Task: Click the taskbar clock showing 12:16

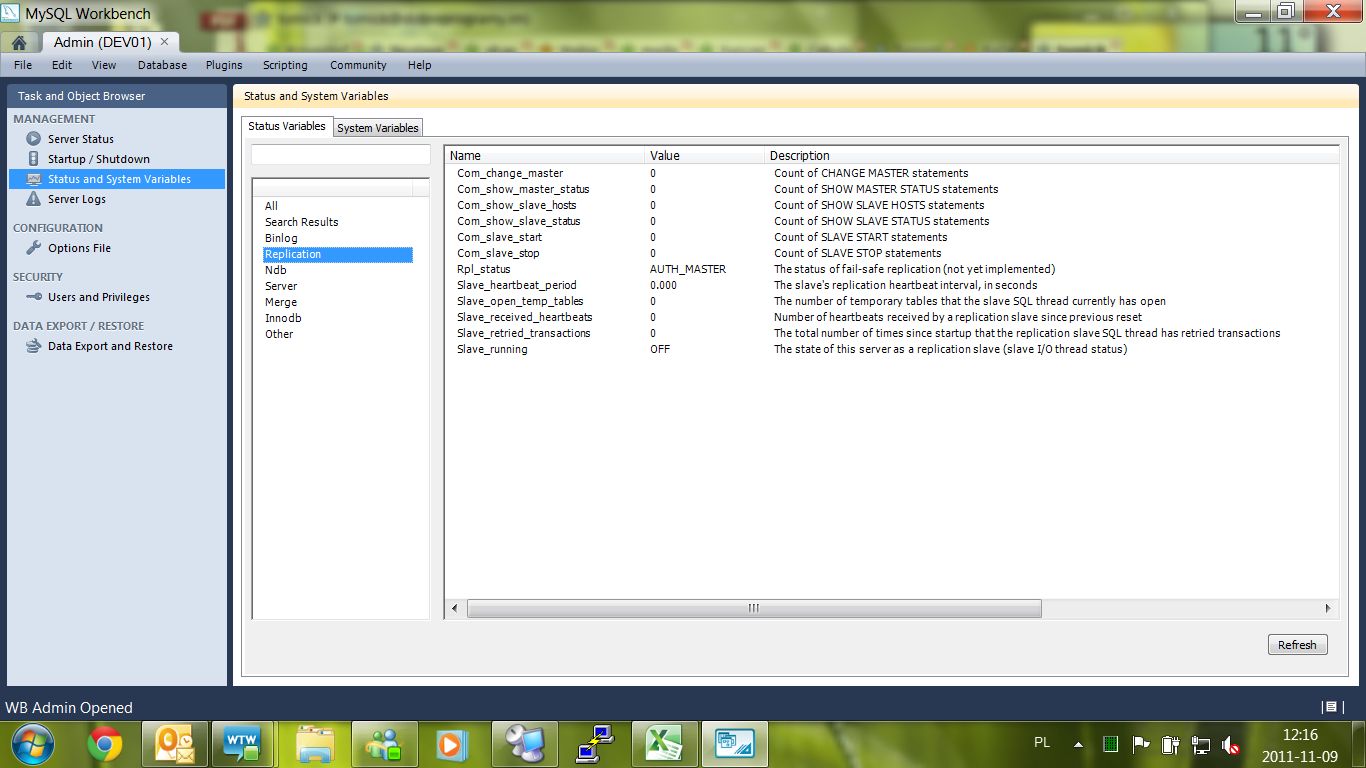Action: 1299,735
